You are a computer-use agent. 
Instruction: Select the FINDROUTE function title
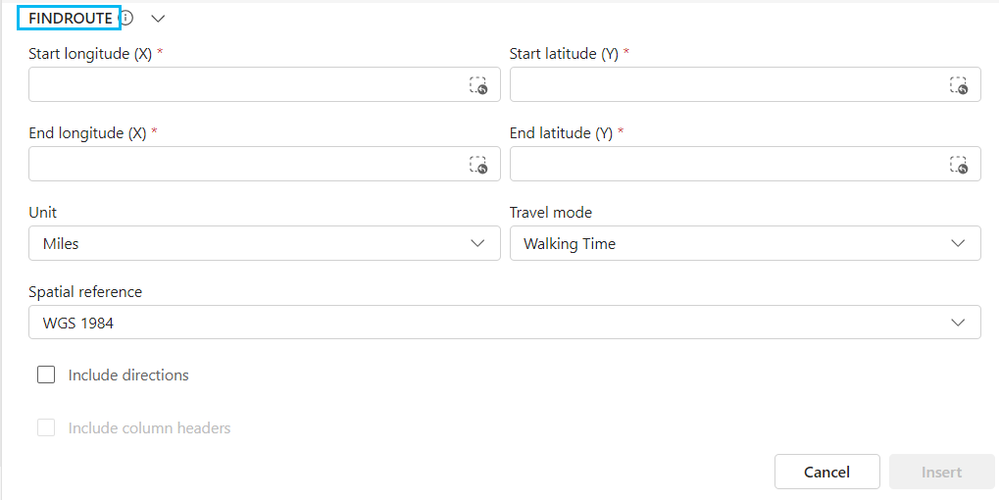(70, 18)
